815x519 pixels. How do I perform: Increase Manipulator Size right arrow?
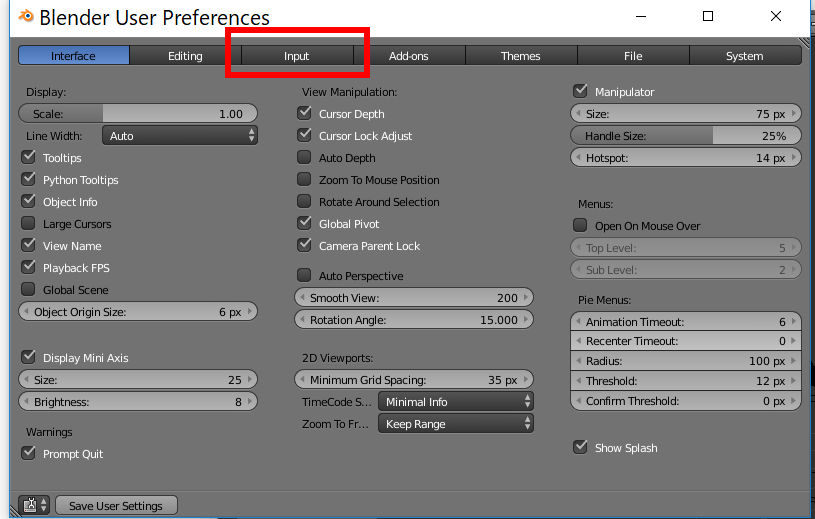pyautogui.click(x=794, y=113)
